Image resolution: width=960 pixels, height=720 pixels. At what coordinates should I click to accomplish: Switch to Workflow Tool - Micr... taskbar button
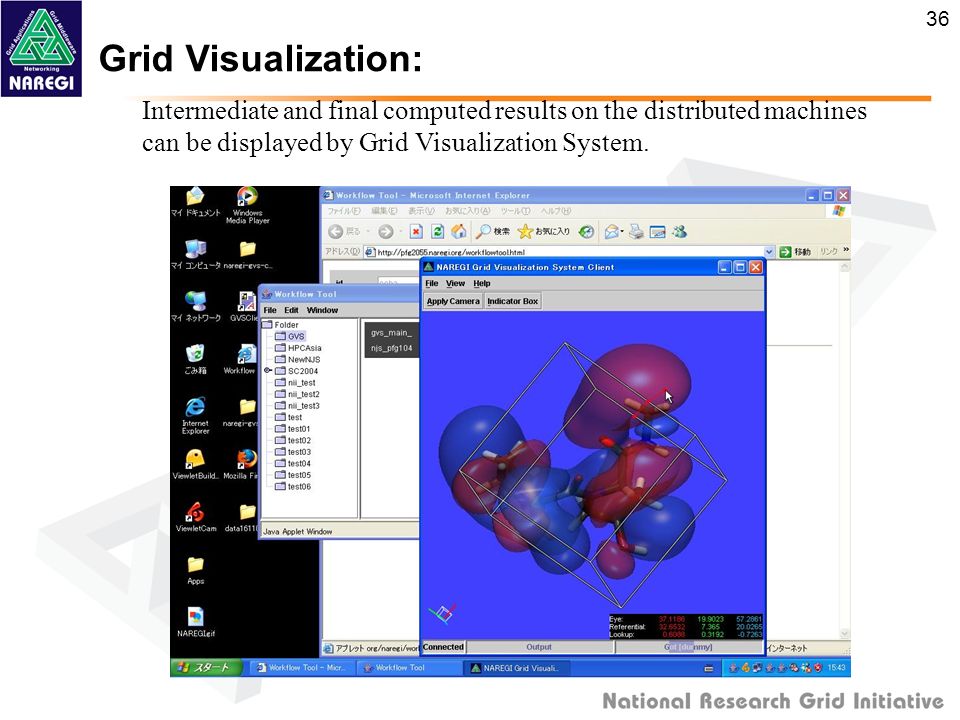[x=302, y=667]
